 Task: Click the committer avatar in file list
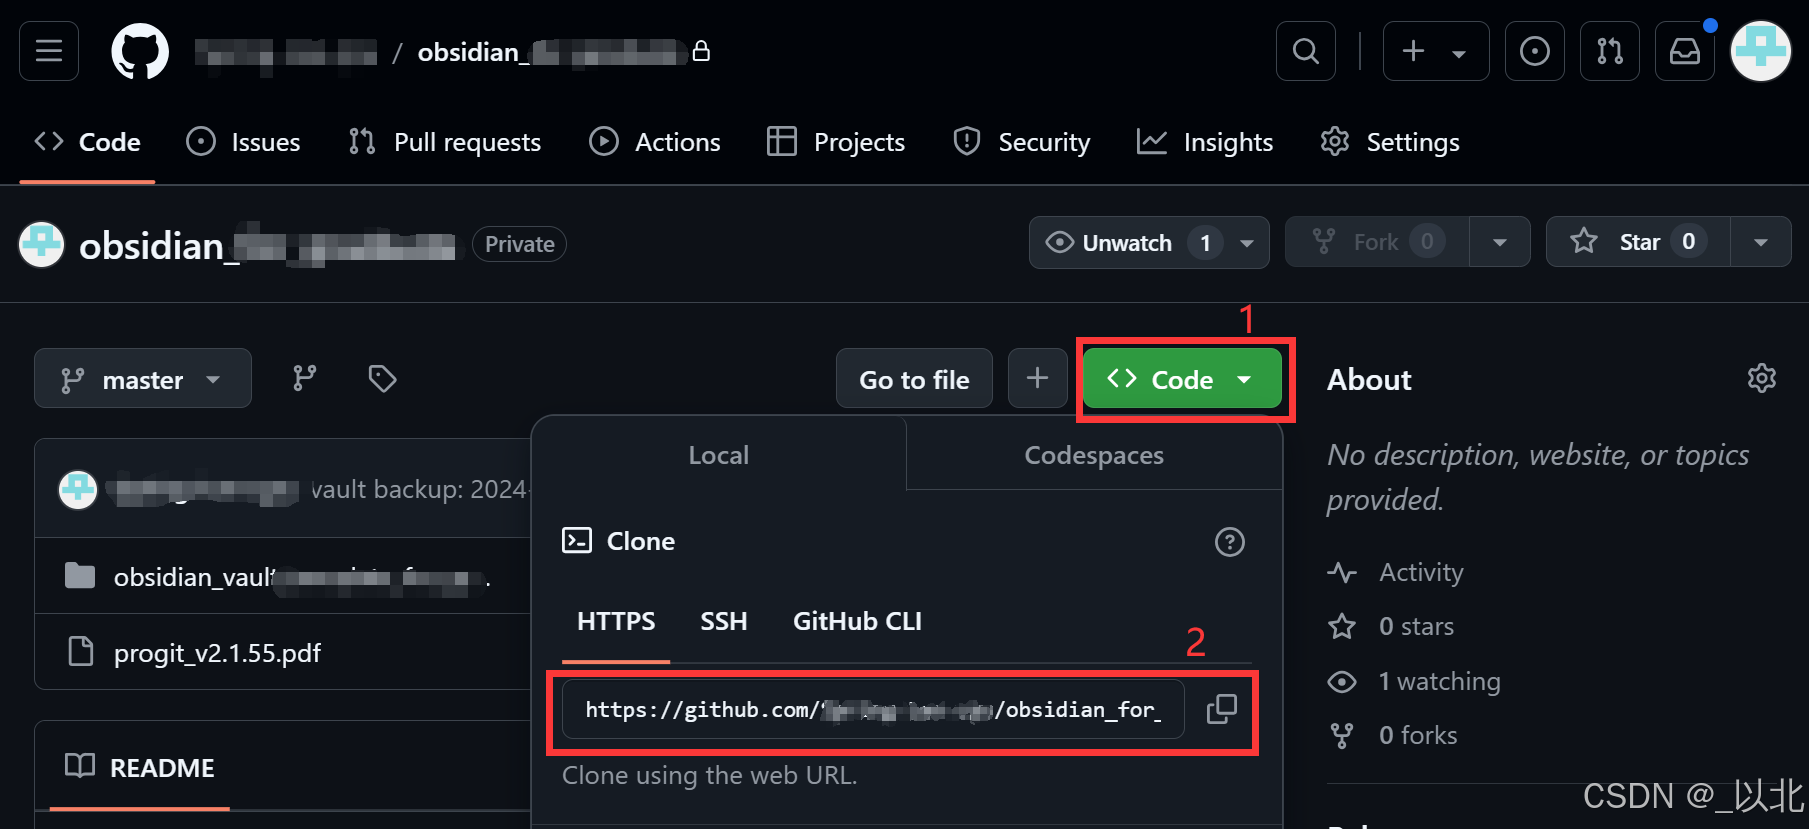coord(78,489)
